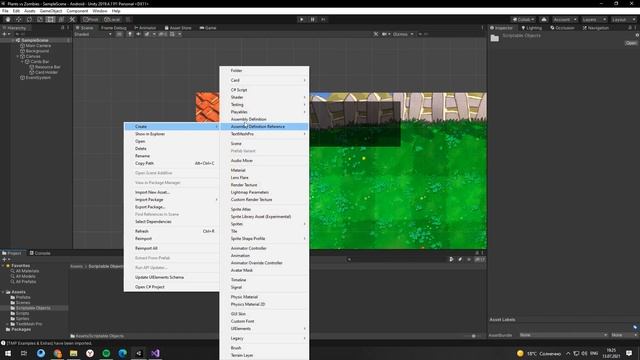Toggle Local/Global handle rotation
This screenshot has height=360, width=640.
click(x=112, y=20)
